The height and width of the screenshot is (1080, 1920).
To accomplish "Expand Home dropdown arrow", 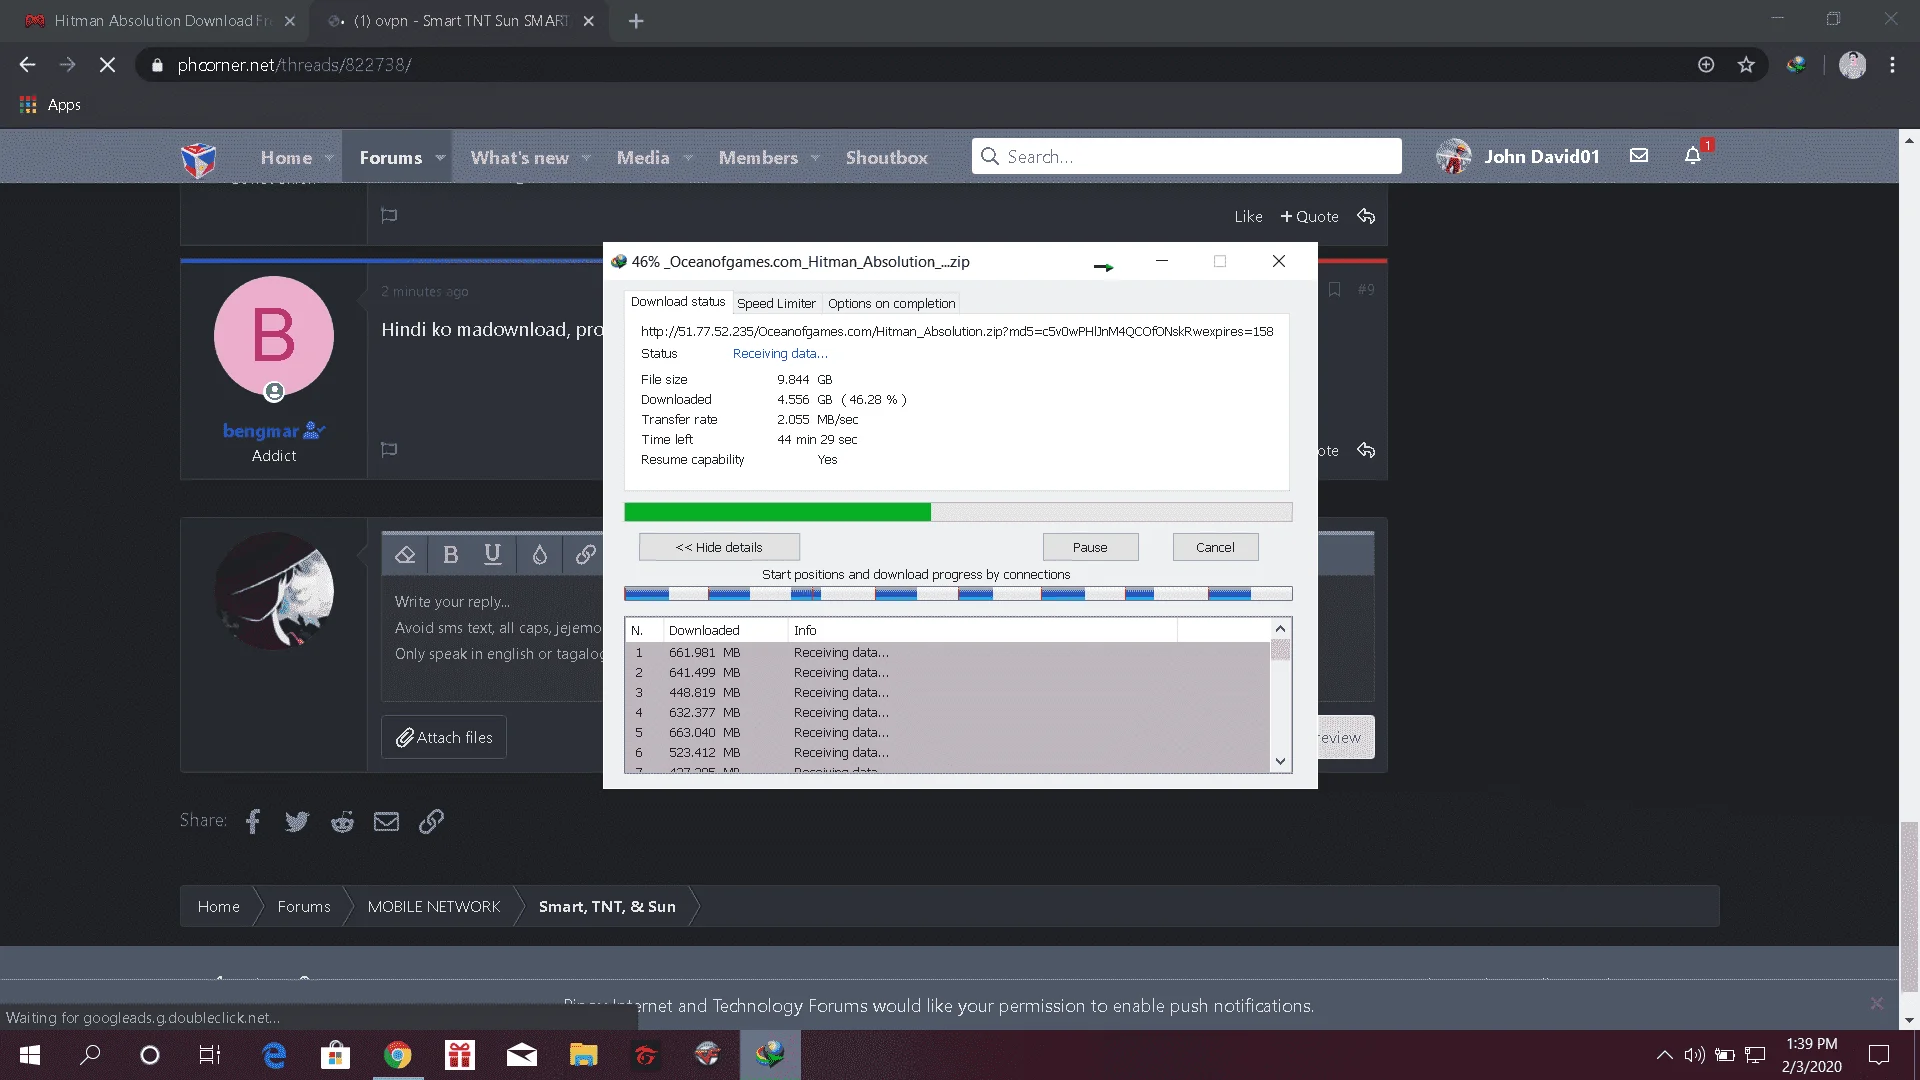I will 329,158.
